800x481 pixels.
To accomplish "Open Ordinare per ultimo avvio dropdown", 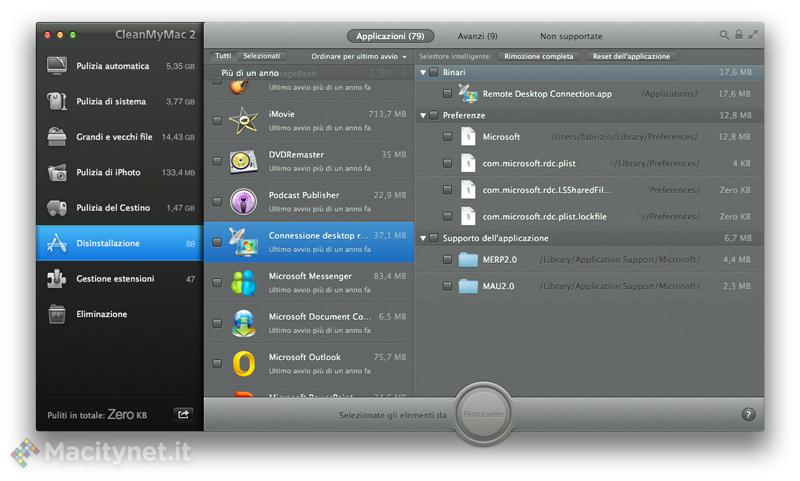I will [x=359, y=57].
